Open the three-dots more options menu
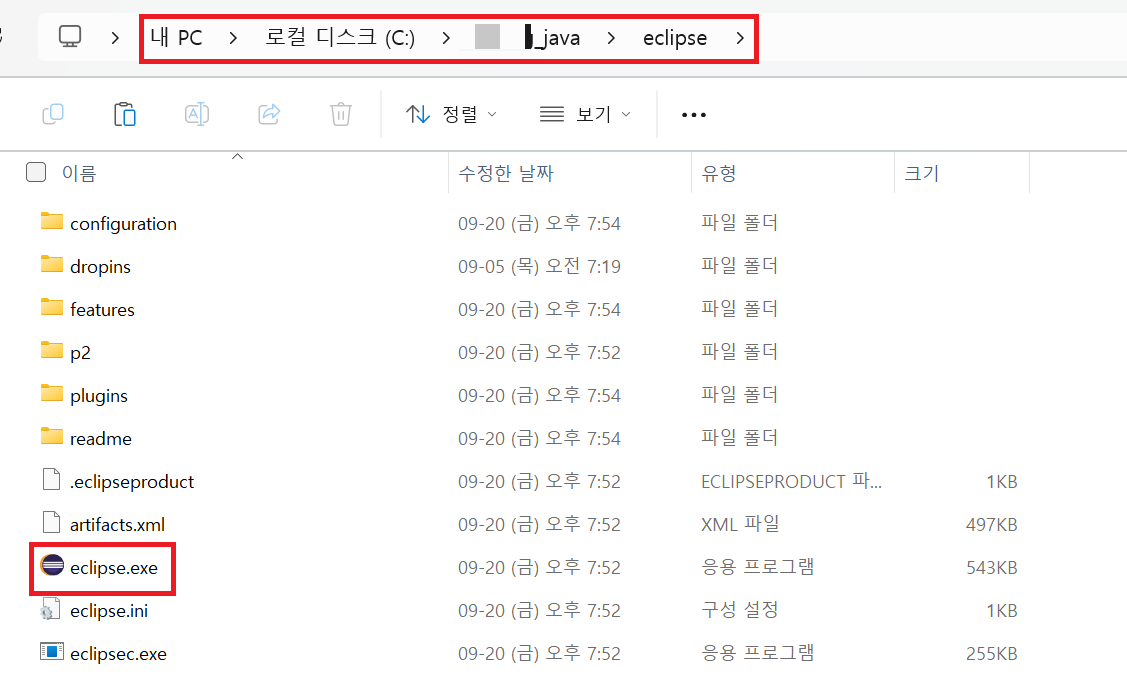Screen dimensions: 1127x674 (x=694, y=114)
